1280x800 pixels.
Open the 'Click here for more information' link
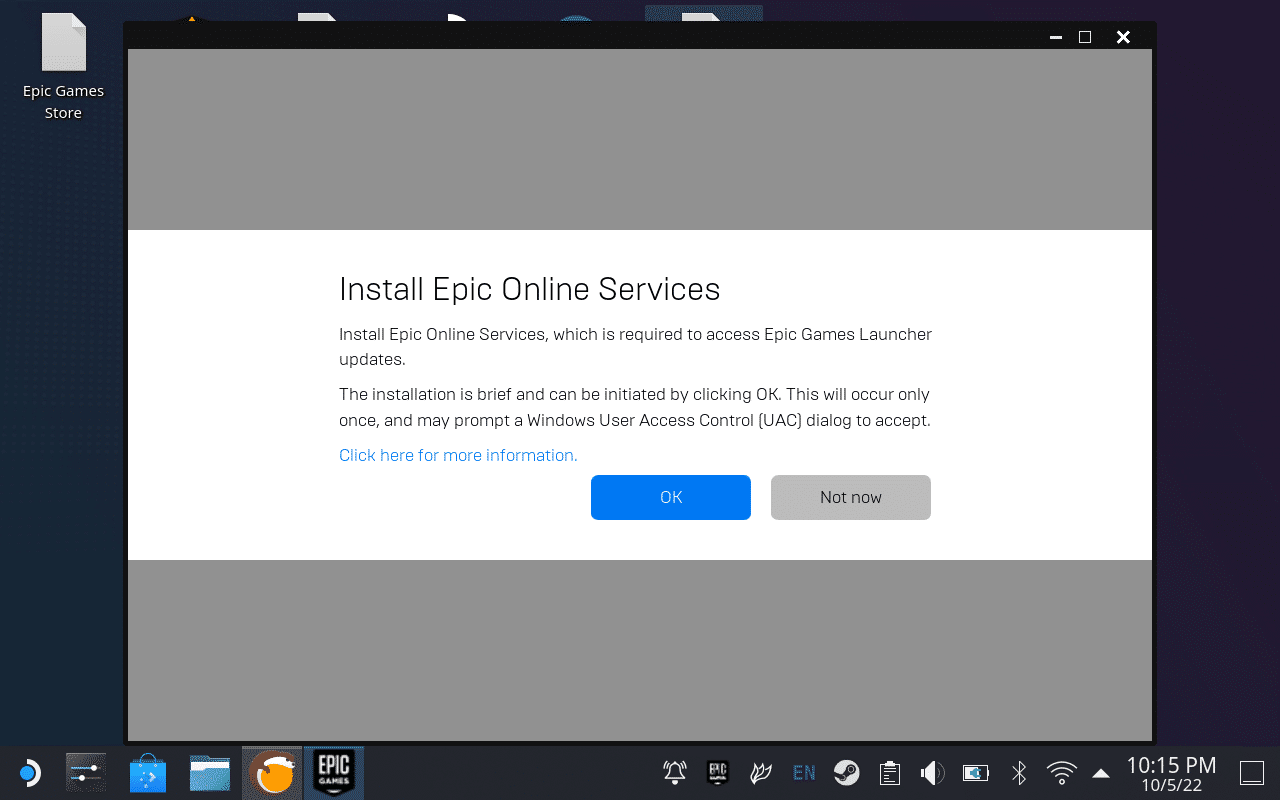pyautogui.click(x=458, y=455)
